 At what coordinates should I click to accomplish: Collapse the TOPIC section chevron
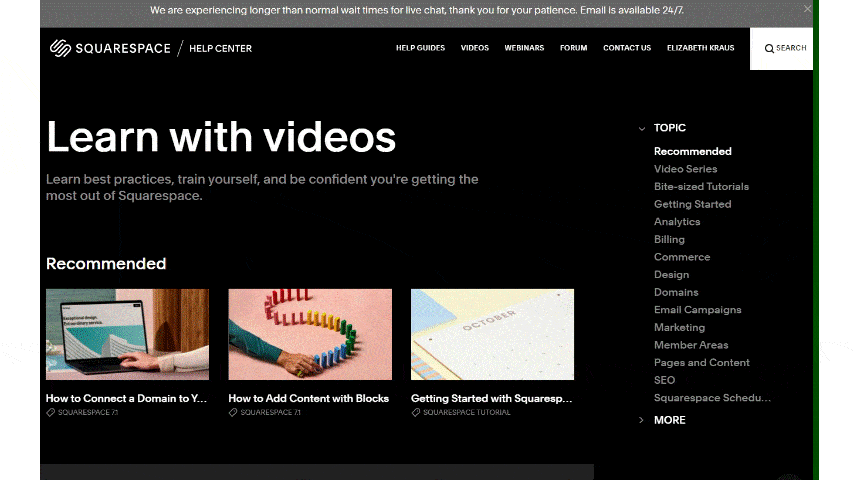click(x=642, y=128)
